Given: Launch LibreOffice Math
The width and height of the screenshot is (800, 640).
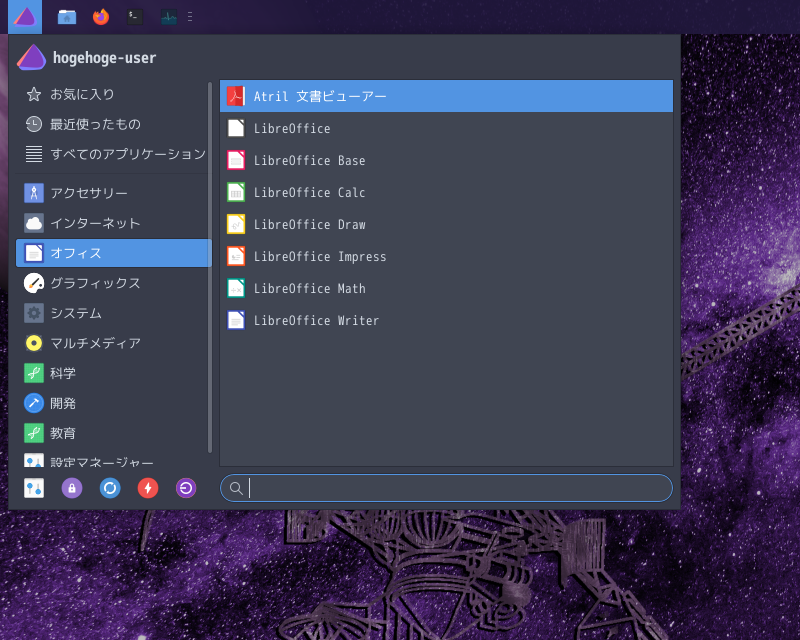Looking at the screenshot, I should [x=446, y=288].
